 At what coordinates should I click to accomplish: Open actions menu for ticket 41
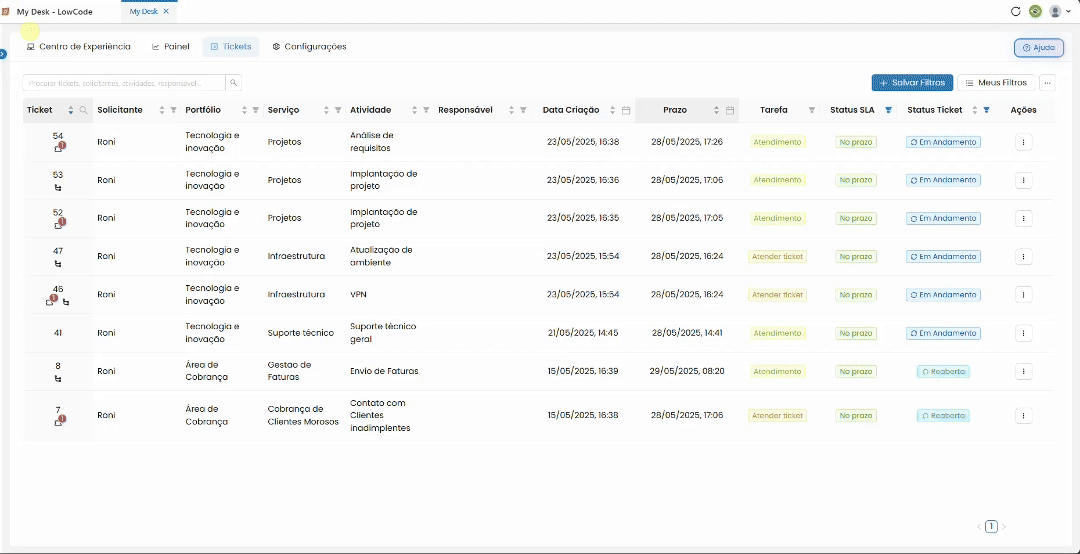(x=1024, y=333)
